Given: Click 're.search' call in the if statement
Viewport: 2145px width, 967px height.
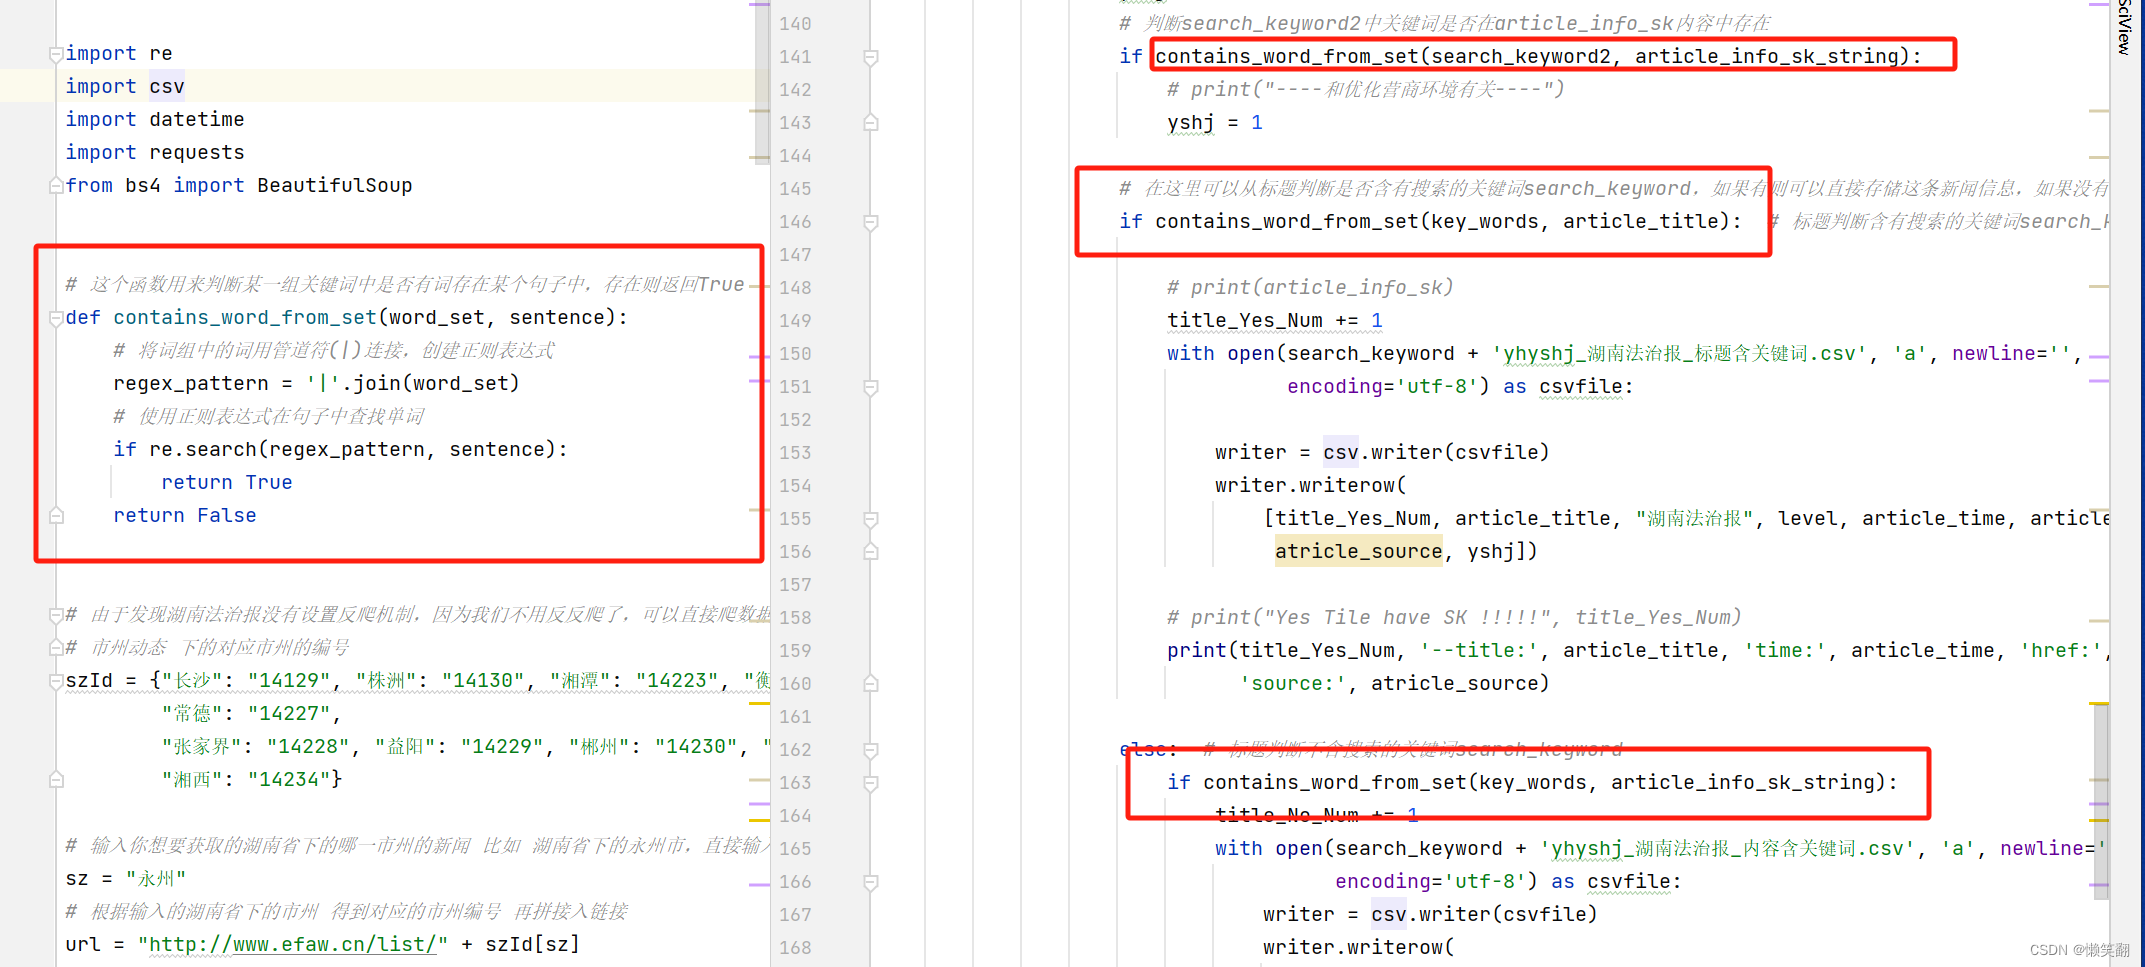Looking at the screenshot, I should click(x=203, y=450).
